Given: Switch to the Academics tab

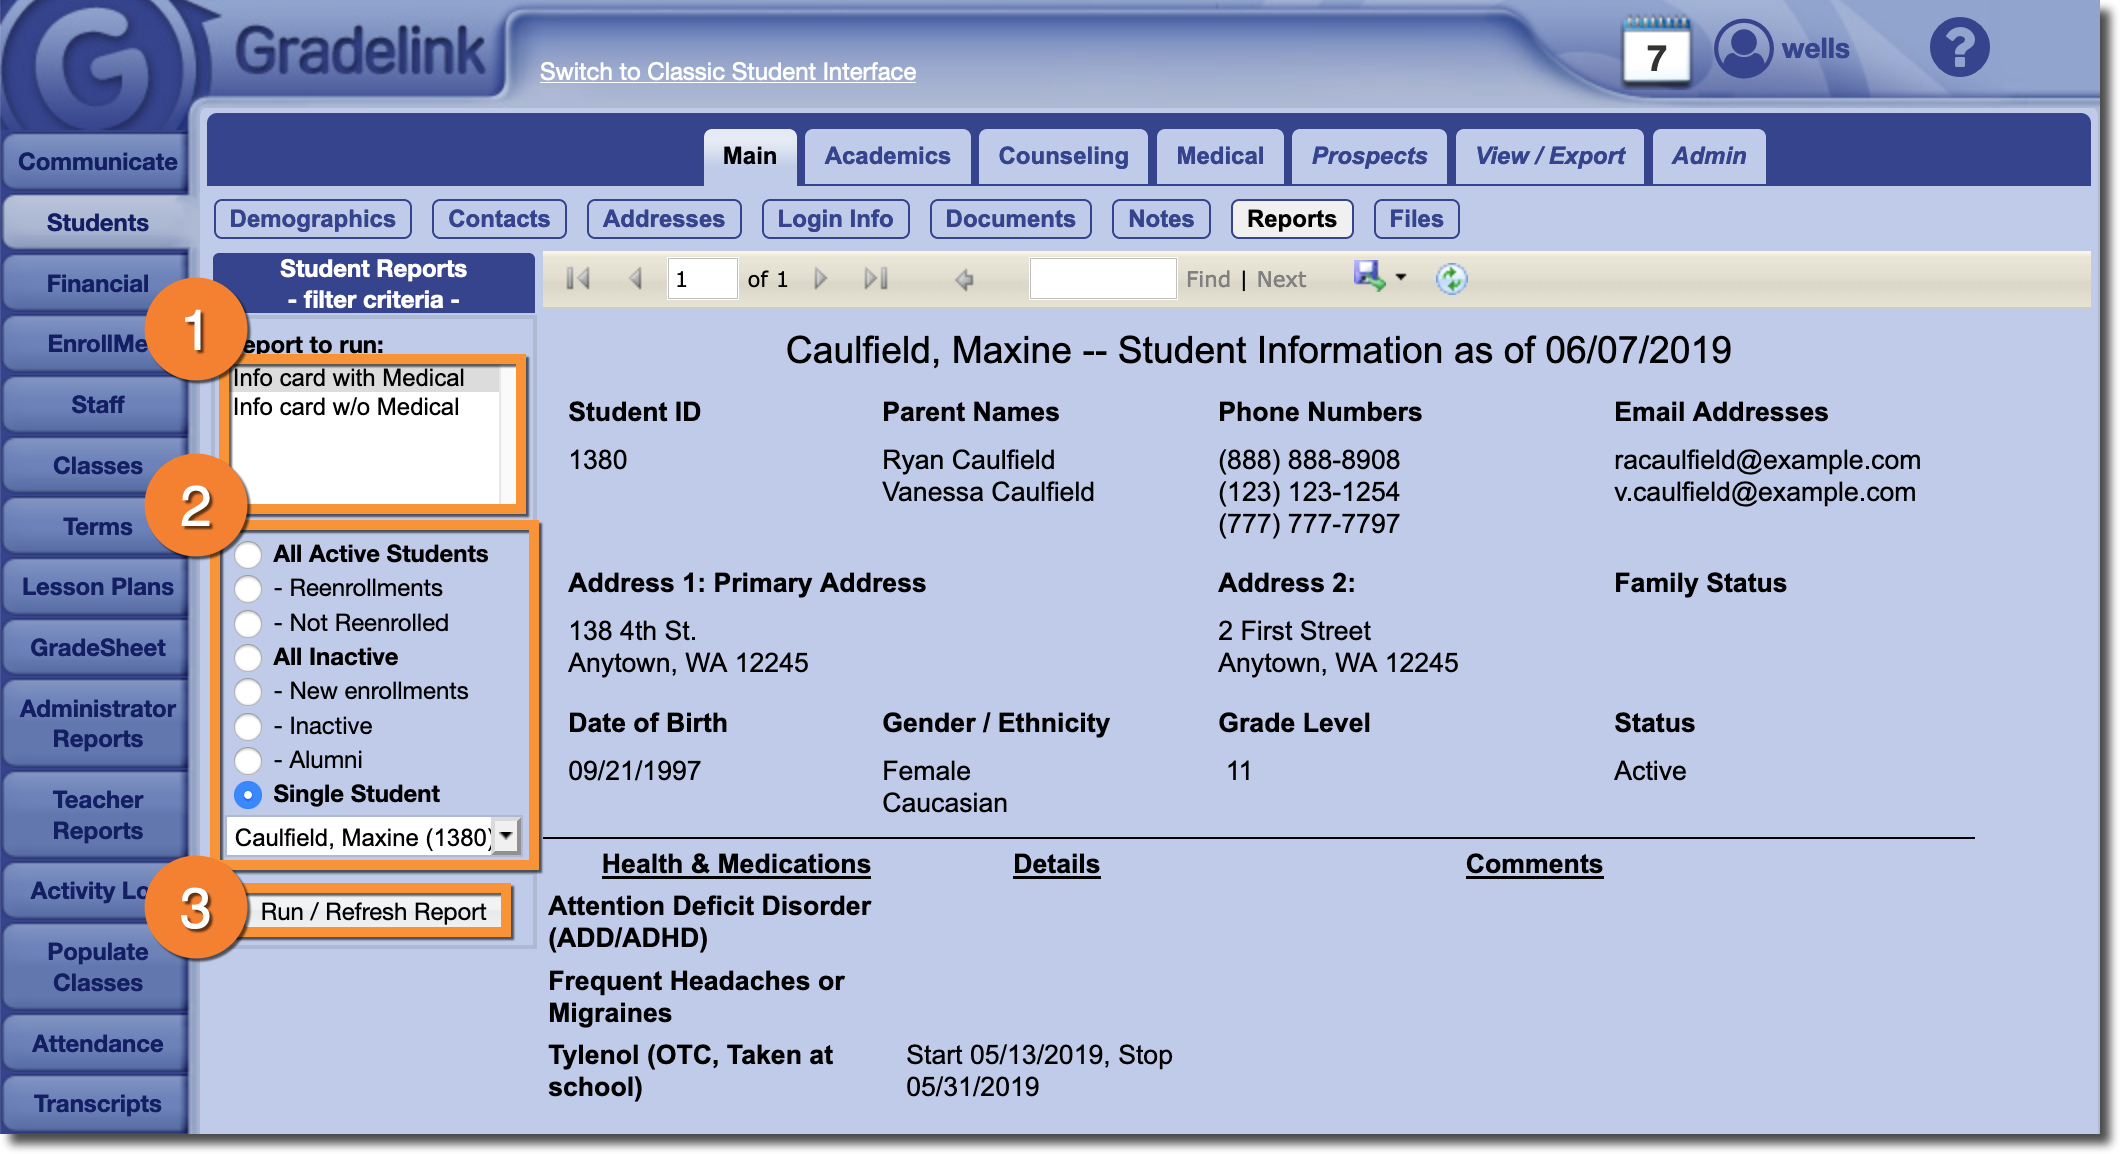Looking at the screenshot, I should (x=887, y=156).
